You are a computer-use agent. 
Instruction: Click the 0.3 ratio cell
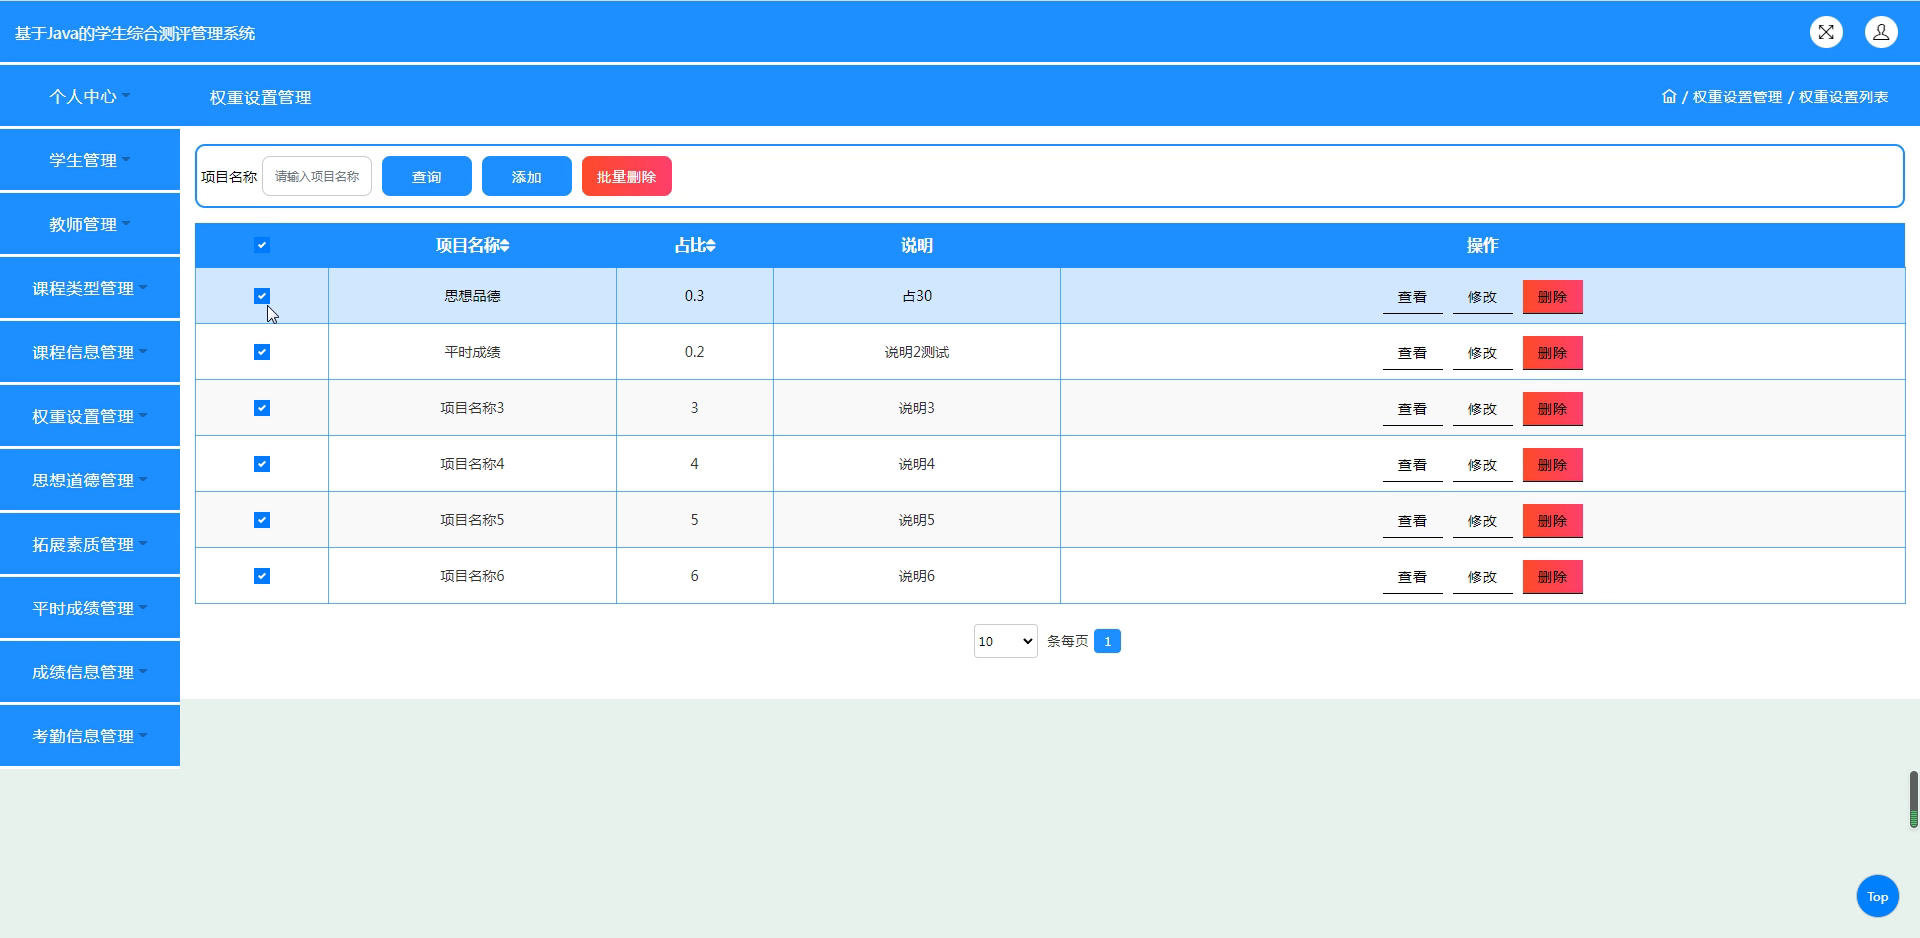coord(695,296)
